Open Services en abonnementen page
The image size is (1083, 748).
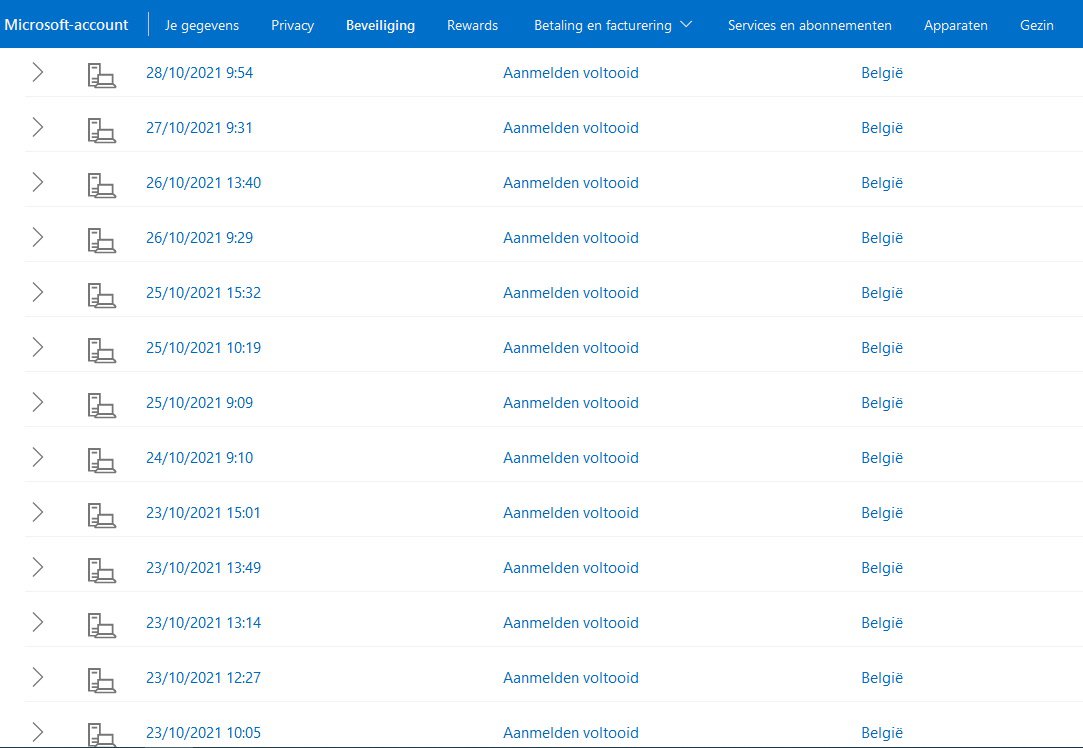pos(809,25)
